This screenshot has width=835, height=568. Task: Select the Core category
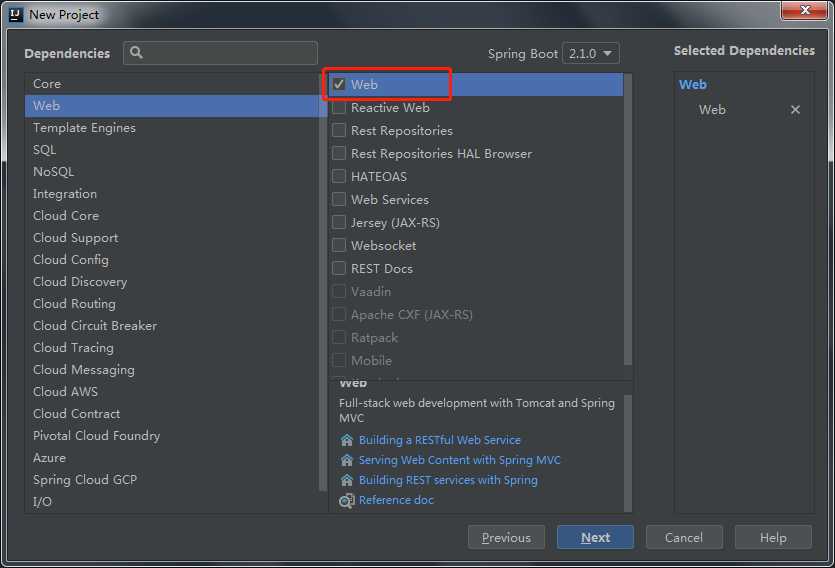pos(172,84)
